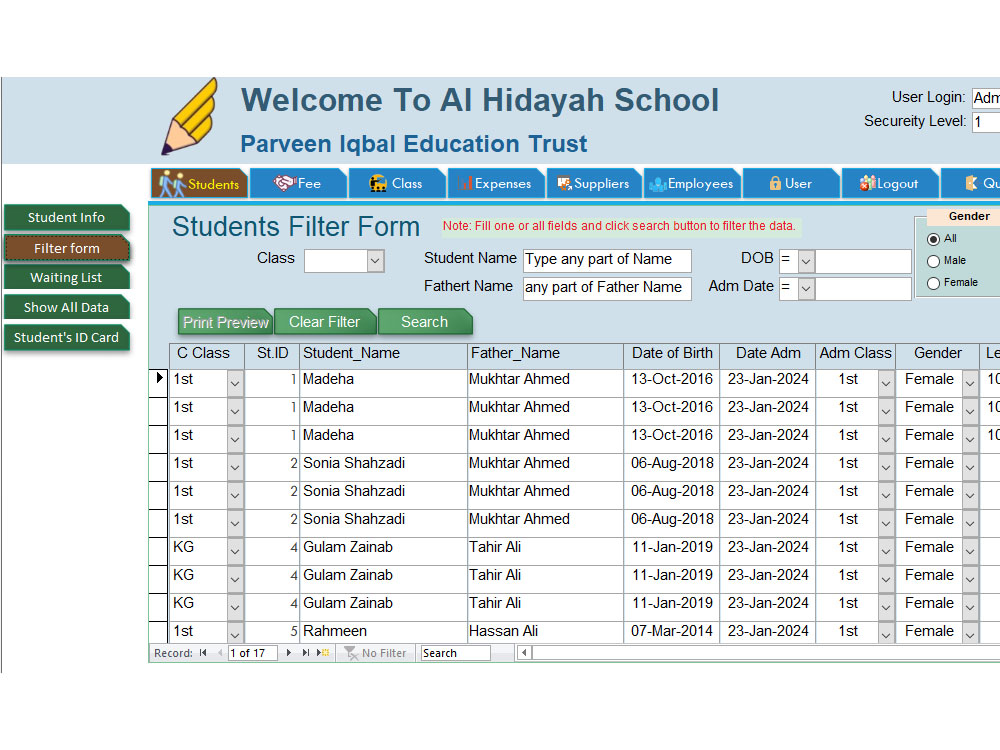Jump to last record arrow
This screenshot has height=750, width=1000.
coord(305,652)
